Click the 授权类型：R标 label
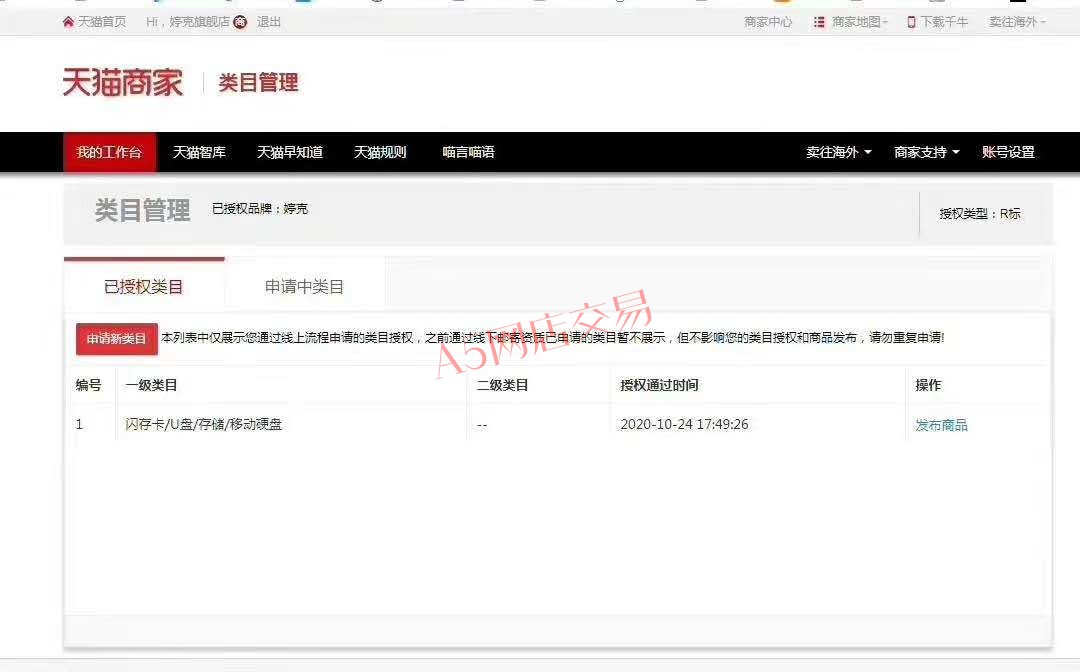Viewport: 1080px width, 672px height. pyautogui.click(x=979, y=214)
